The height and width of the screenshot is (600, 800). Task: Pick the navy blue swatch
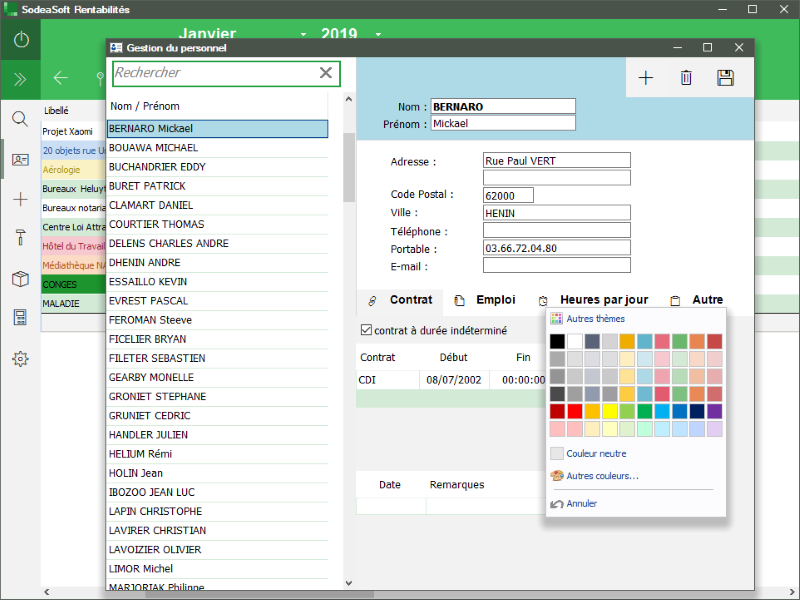pyautogui.click(x=697, y=411)
